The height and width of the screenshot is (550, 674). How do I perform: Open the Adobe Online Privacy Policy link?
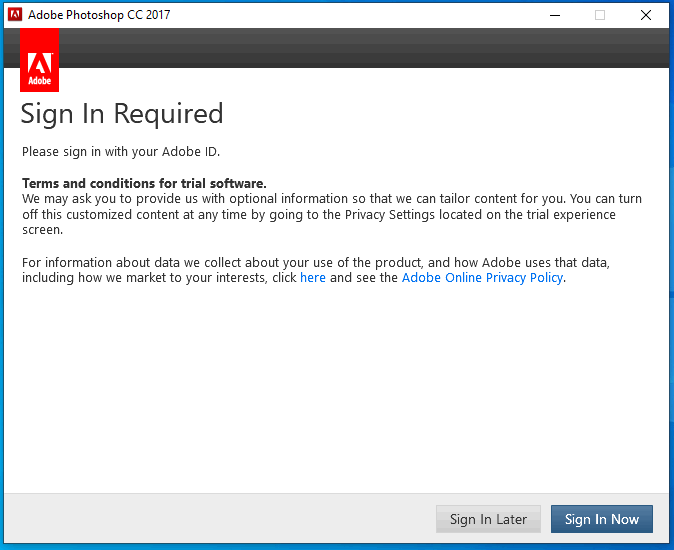482,278
